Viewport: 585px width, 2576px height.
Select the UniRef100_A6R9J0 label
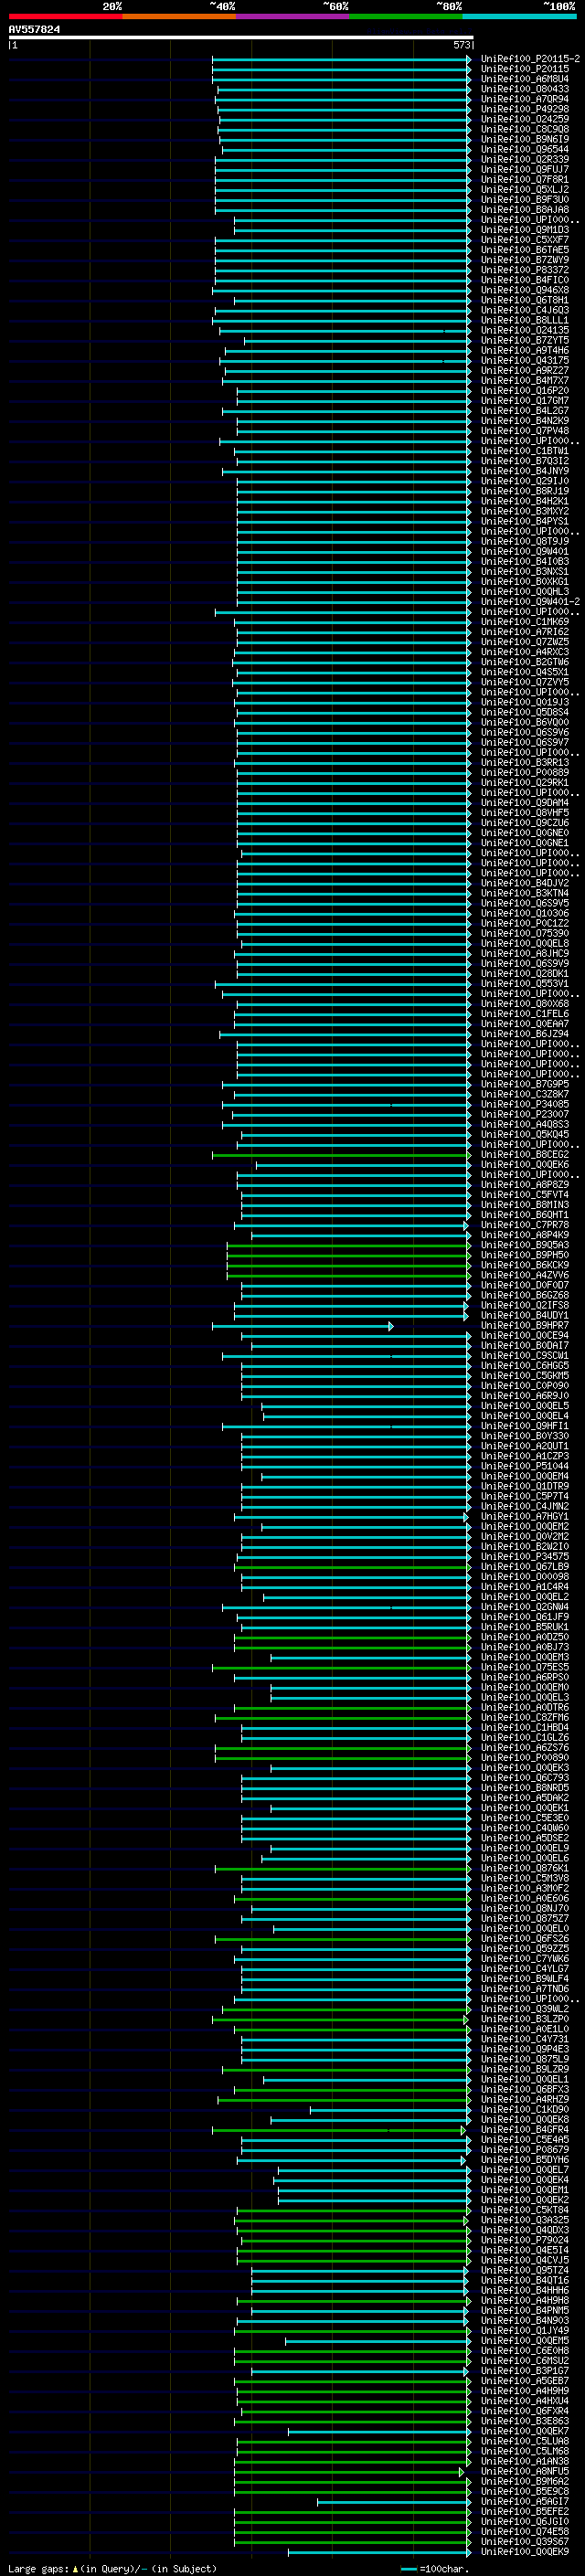click(x=525, y=1396)
